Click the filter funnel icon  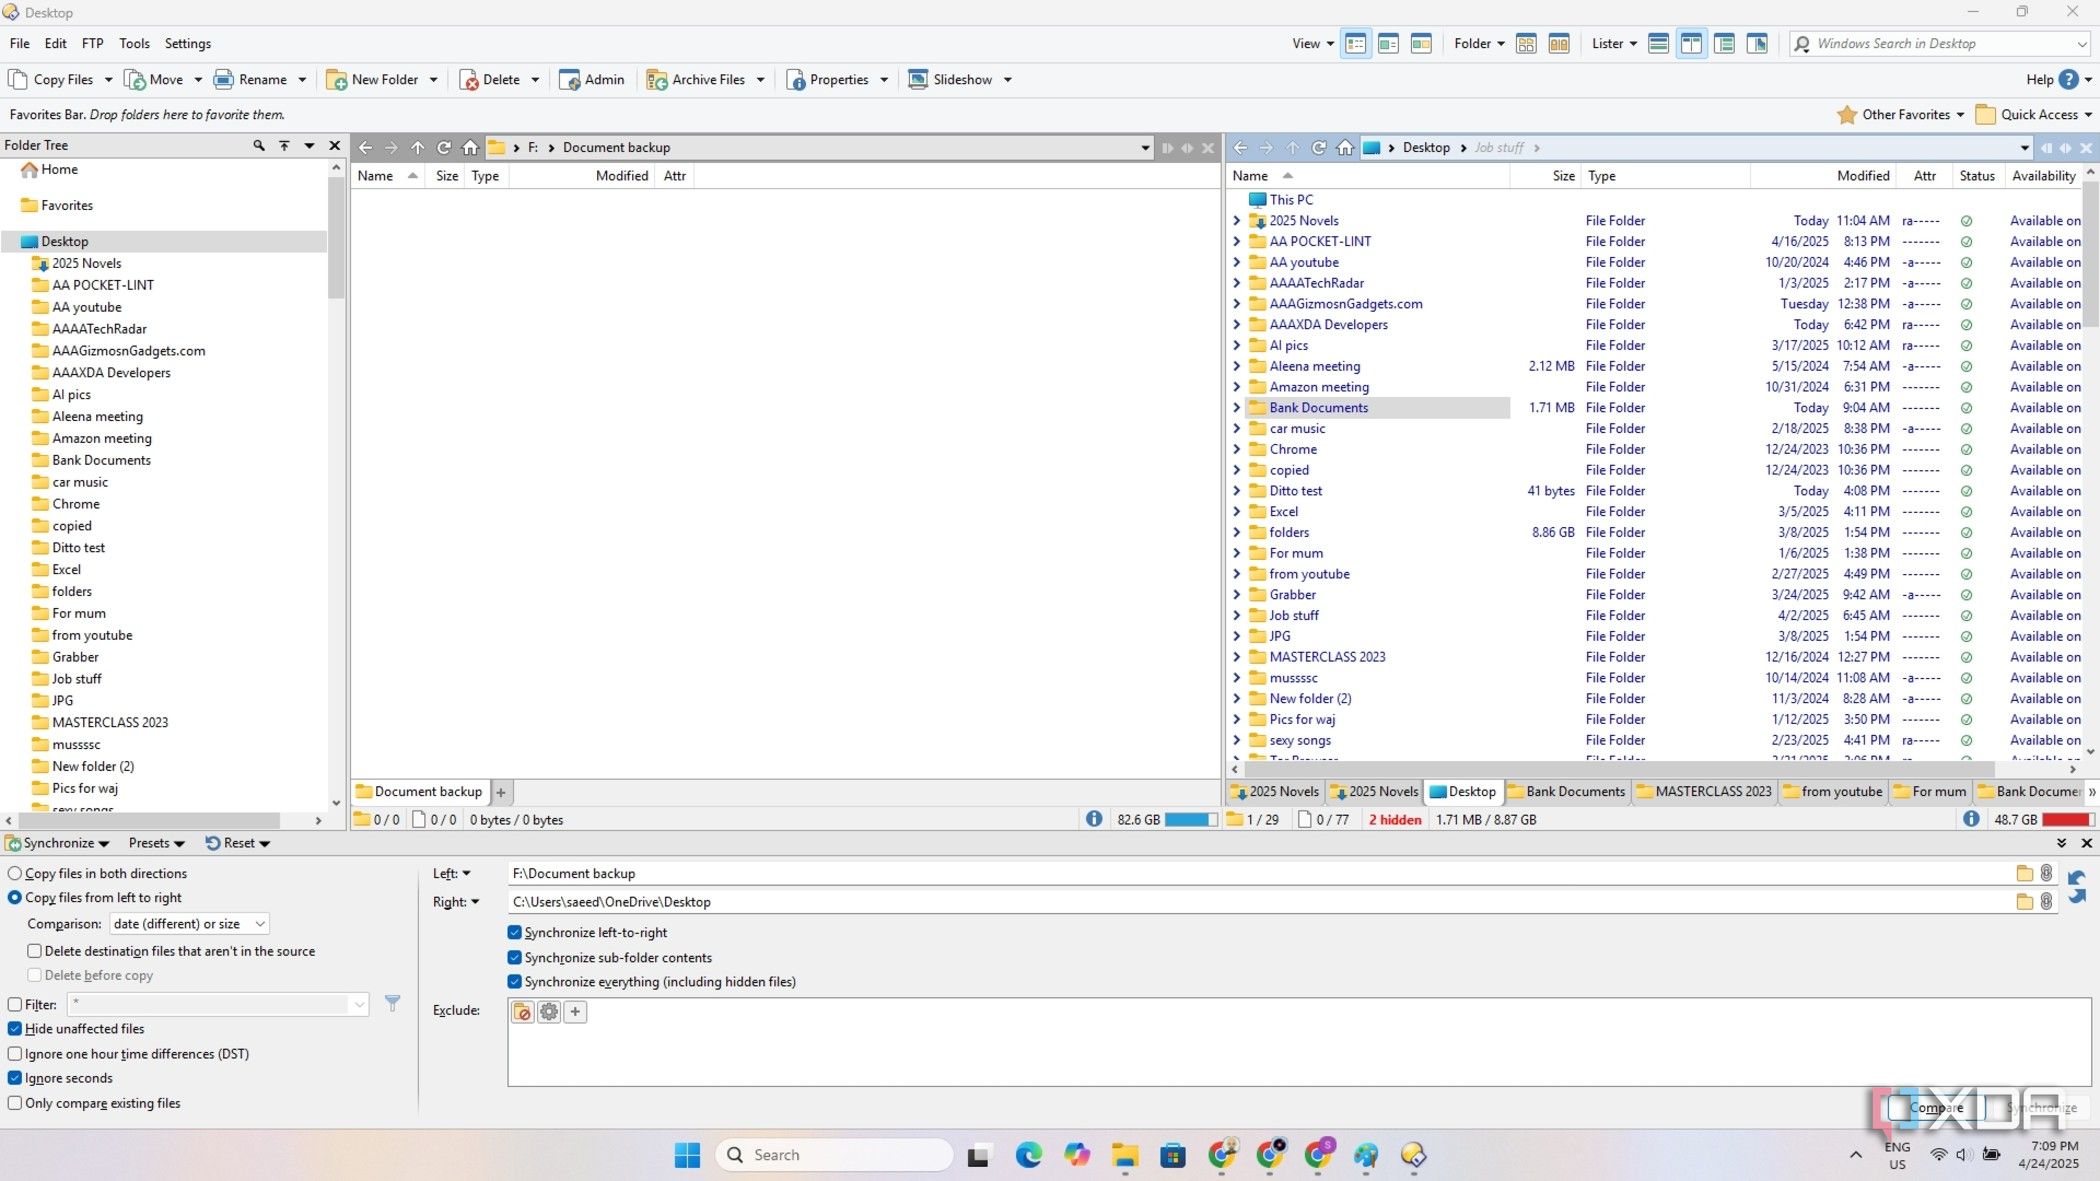tap(393, 1003)
